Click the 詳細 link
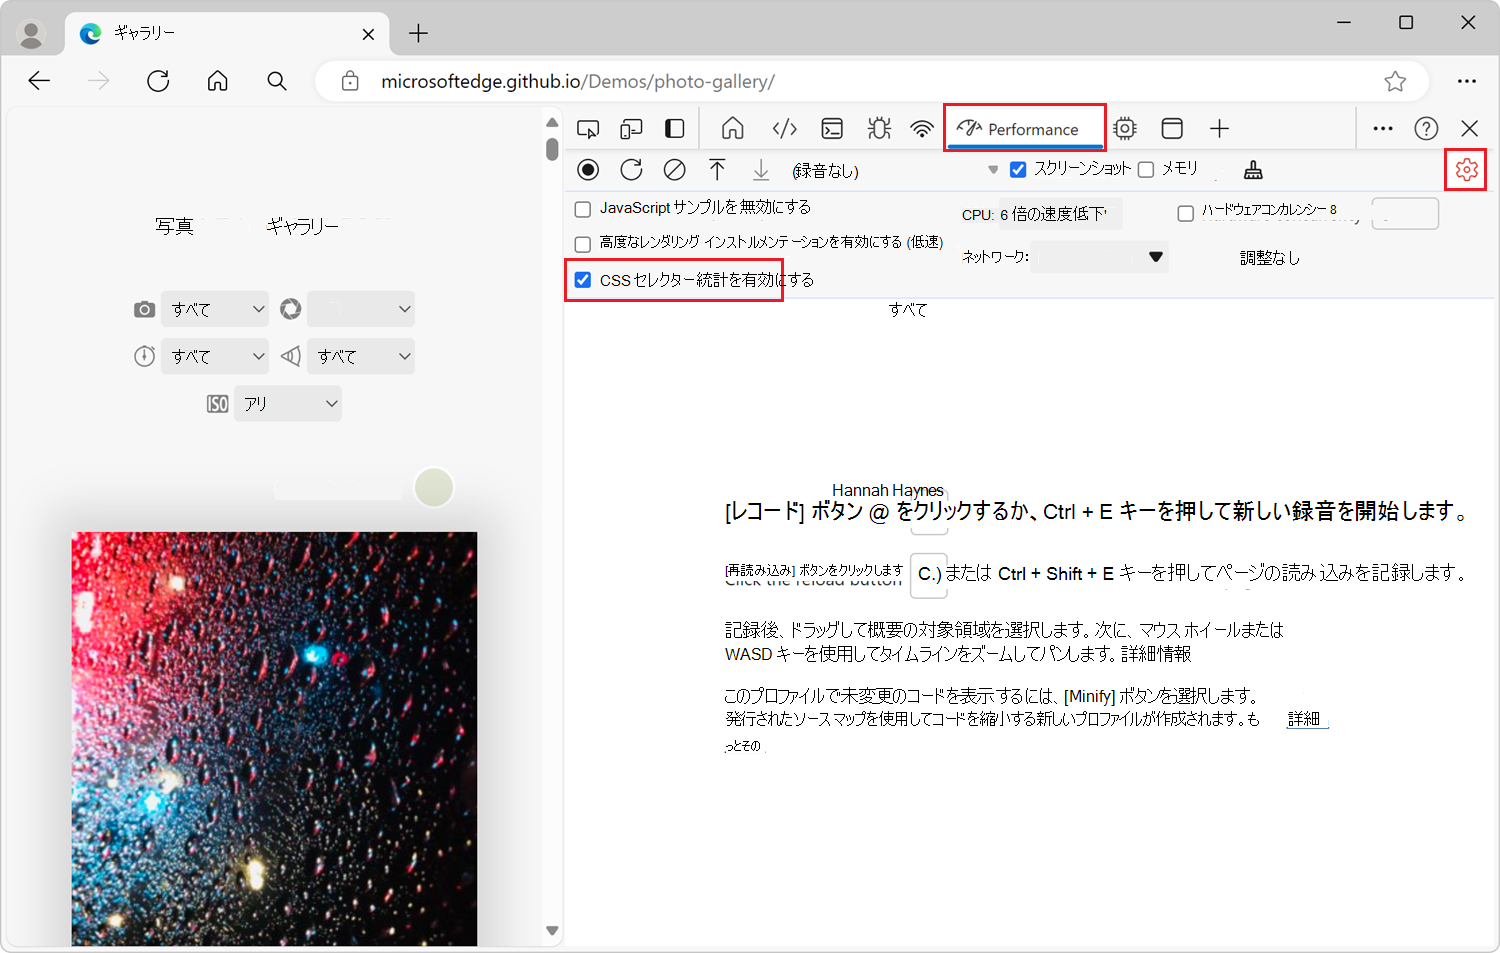Image resolution: width=1500 pixels, height=953 pixels. (x=1305, y=718)
